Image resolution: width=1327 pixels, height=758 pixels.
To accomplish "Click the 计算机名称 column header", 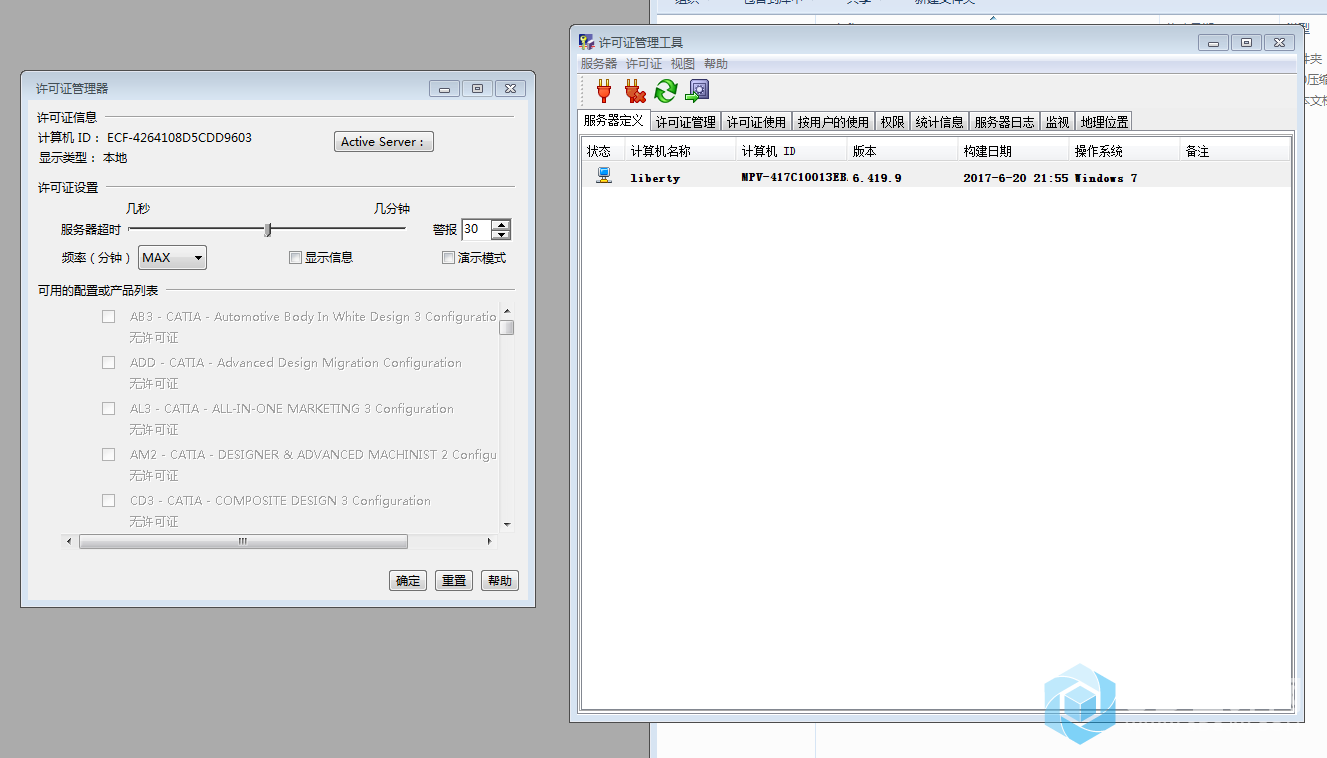I will (681, 151).
